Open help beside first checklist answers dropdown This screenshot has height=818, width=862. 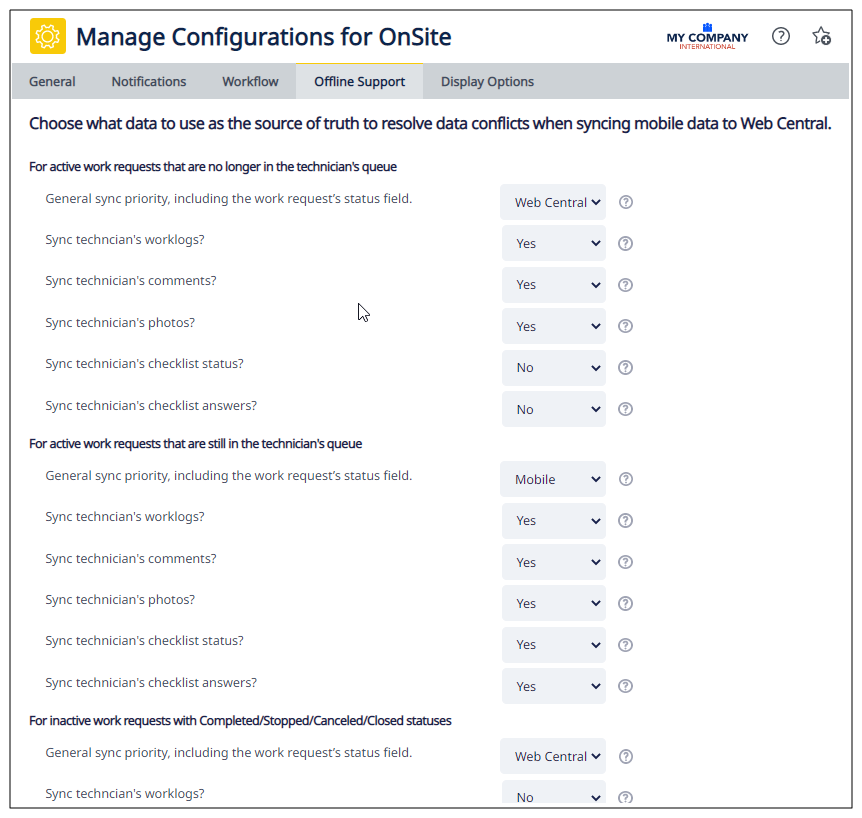tap(626, 409)
